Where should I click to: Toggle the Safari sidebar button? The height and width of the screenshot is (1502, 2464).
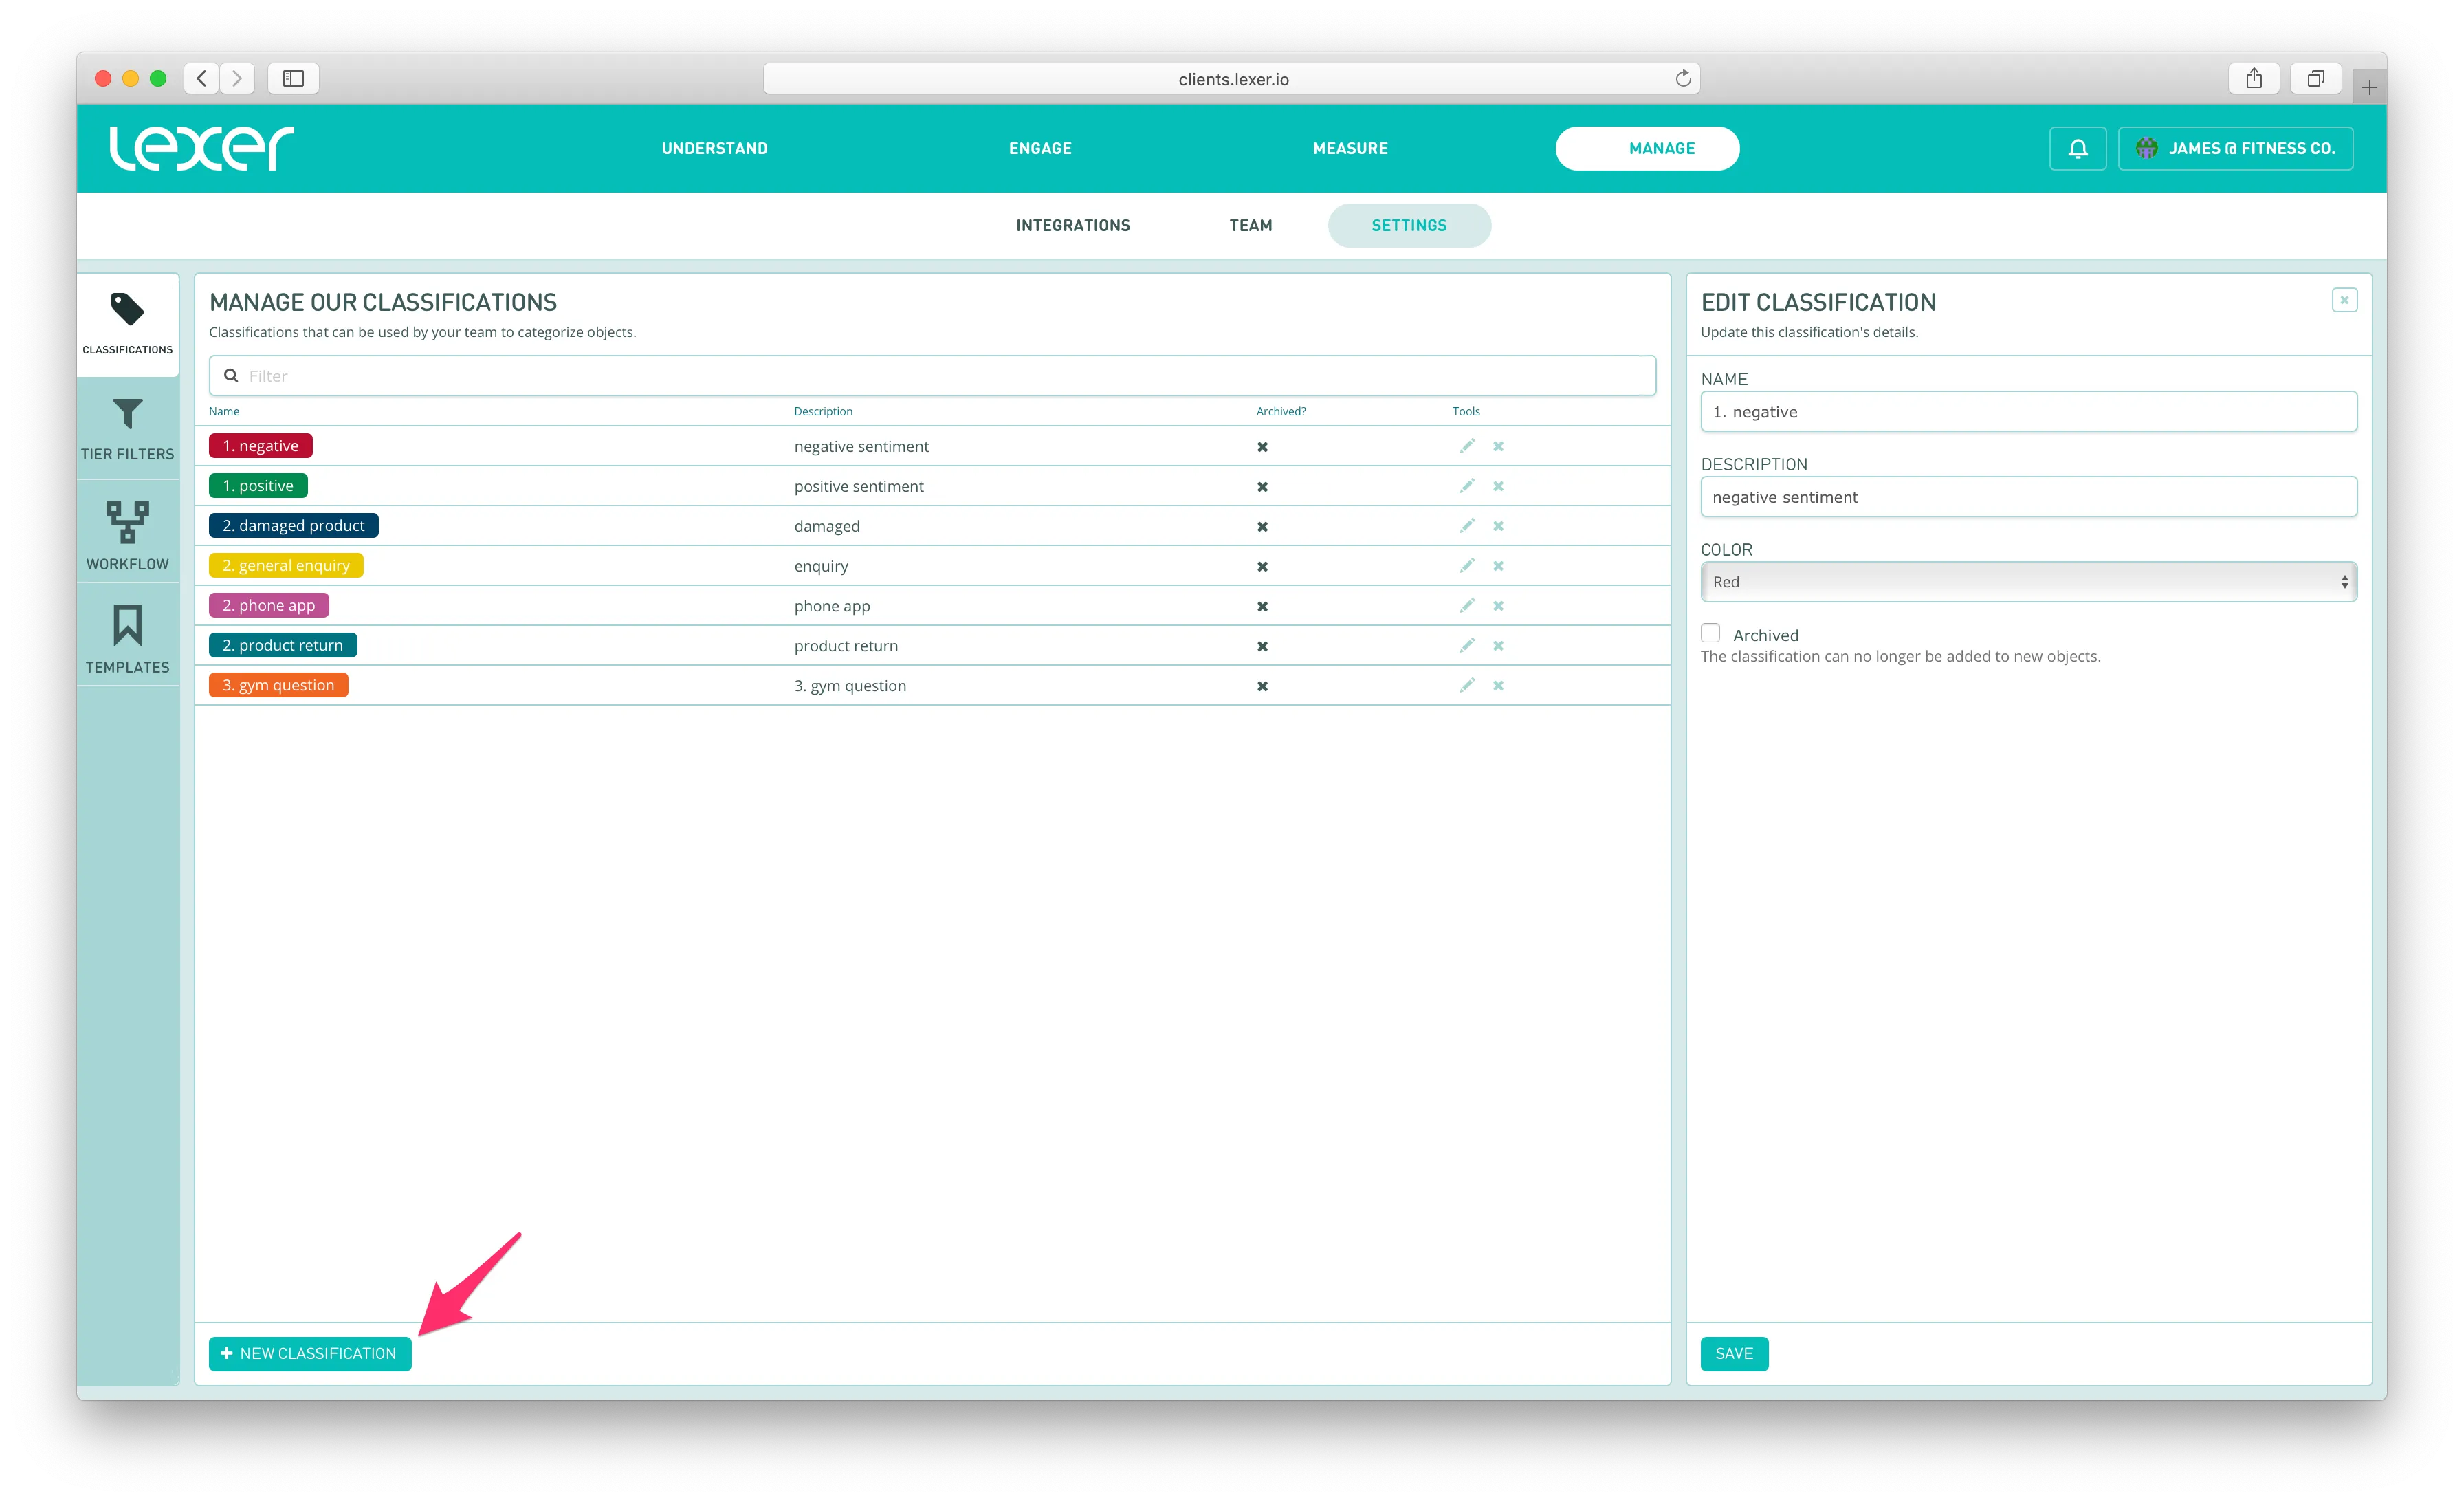point(293,78)
